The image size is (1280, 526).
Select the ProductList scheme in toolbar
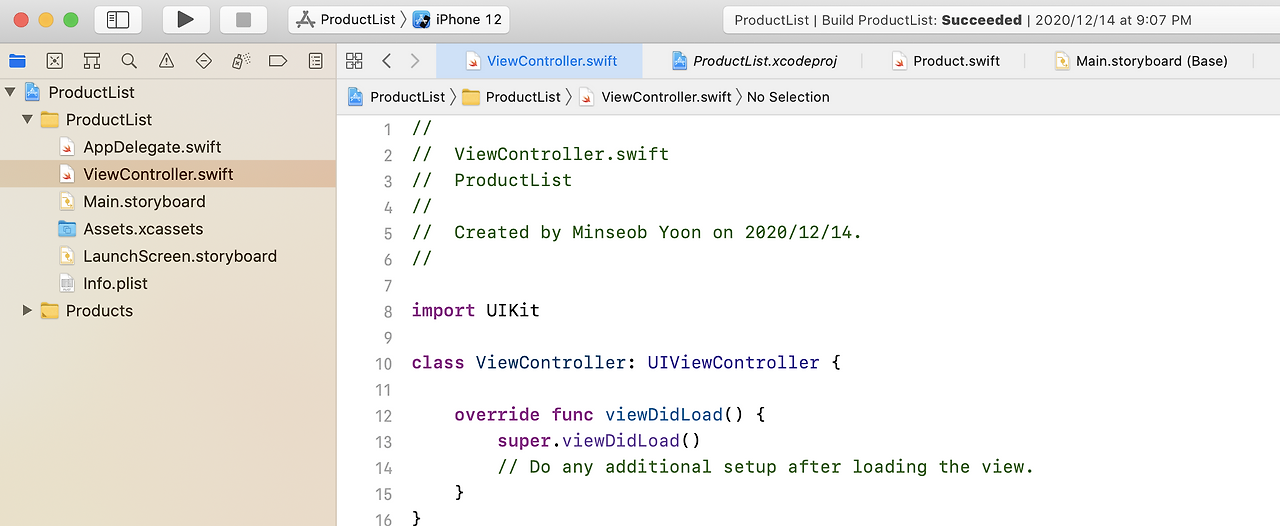click(347, 19)
